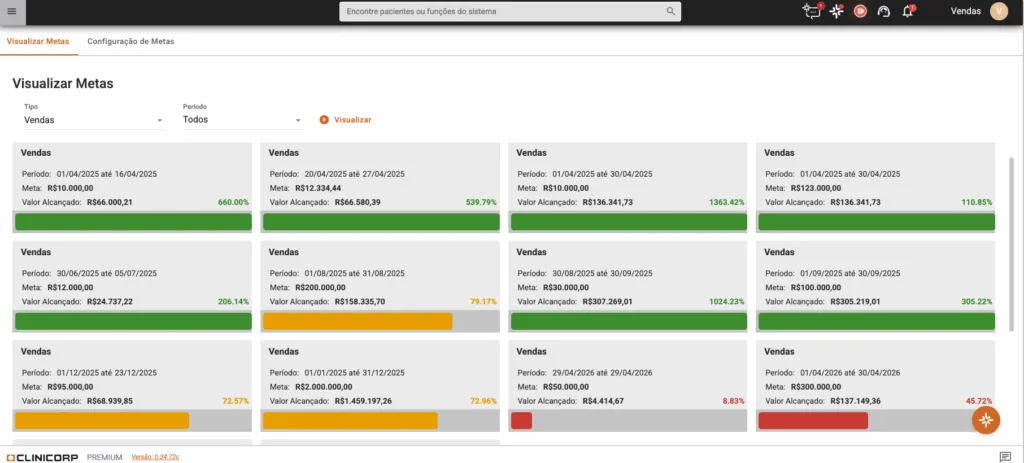
Task: Click the green progress bar of 1024.23% goal
Action: click(x=629, y=321)
